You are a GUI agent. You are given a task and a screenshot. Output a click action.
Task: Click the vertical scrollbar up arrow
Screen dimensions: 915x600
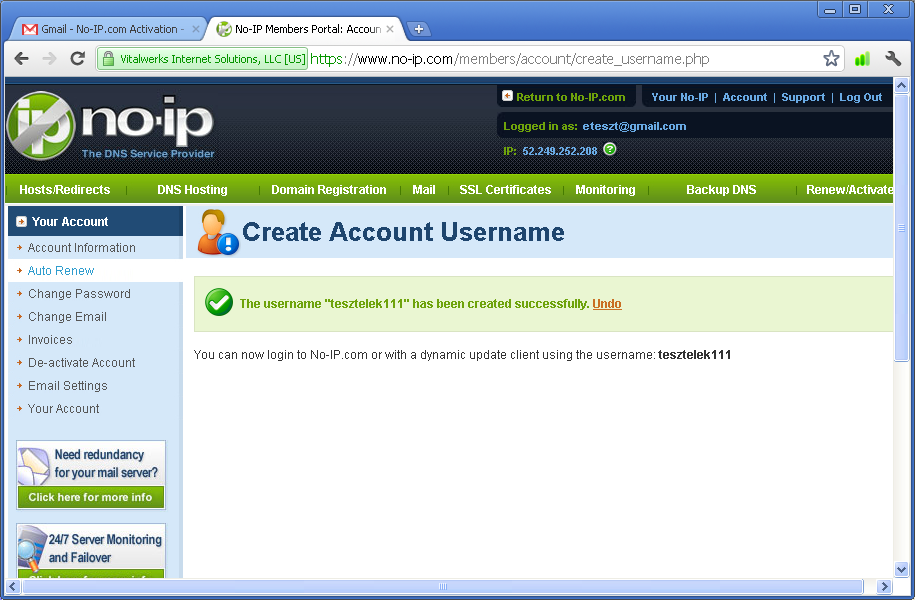click(x=901, y=86)
